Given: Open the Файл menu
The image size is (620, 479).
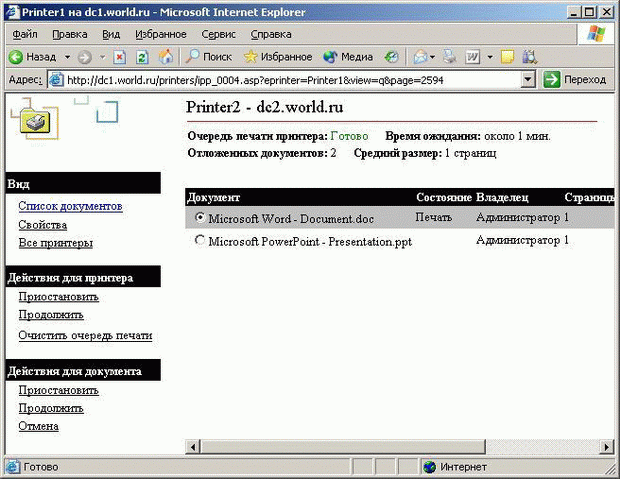Looking at the screenshot, I should (x=25, y=34).
